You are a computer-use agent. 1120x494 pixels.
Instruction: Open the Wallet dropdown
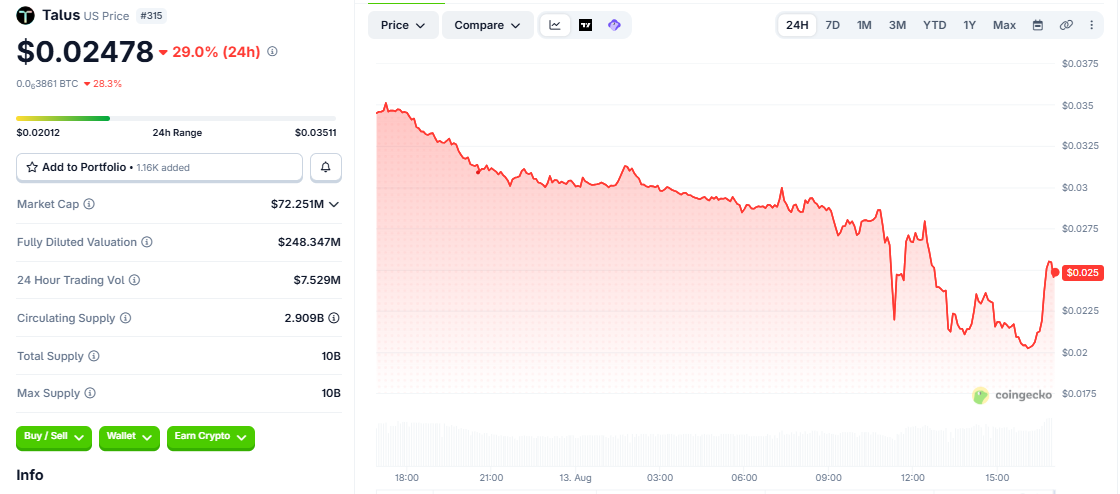pyautogui.click(x=129, y=436)
